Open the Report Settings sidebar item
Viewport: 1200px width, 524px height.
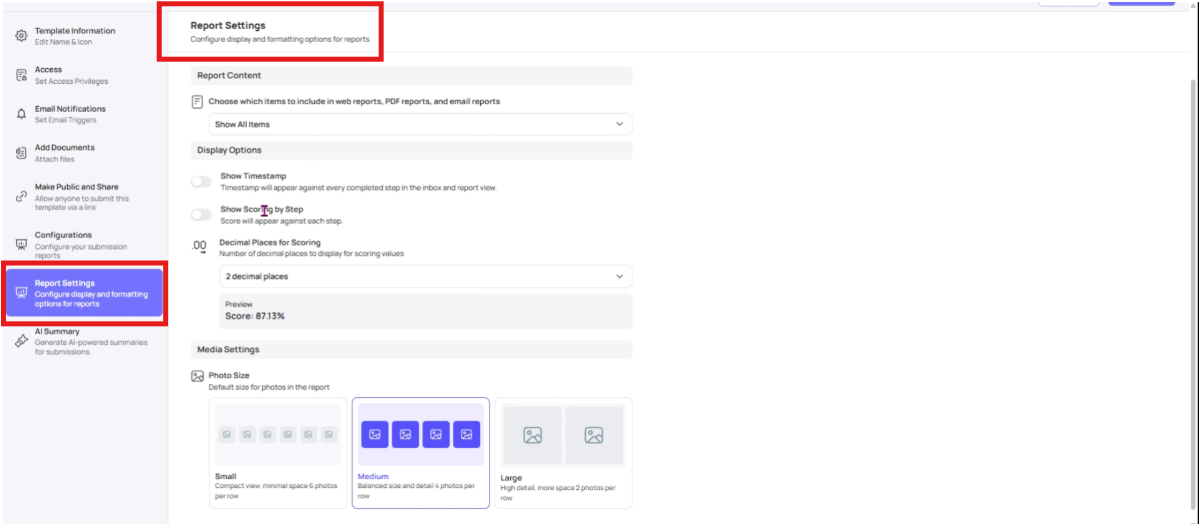84,293
